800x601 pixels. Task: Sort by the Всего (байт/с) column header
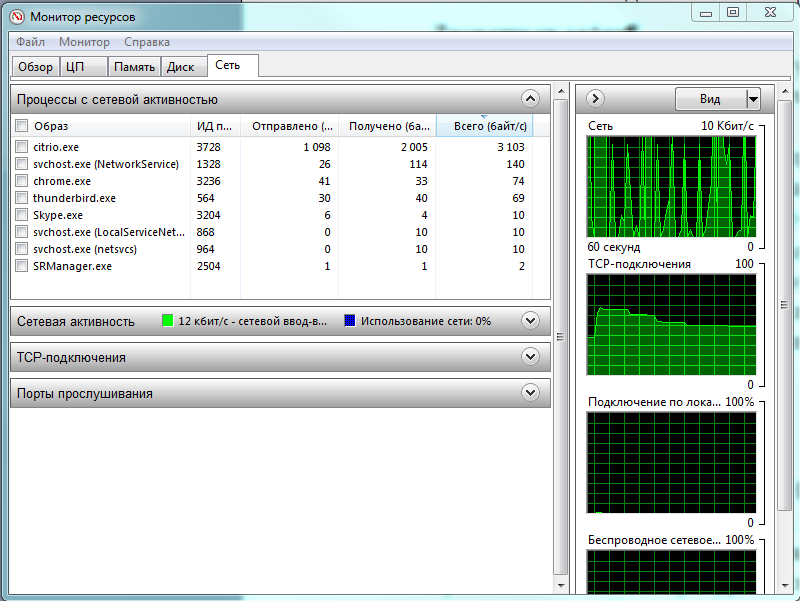pos(485,126)
